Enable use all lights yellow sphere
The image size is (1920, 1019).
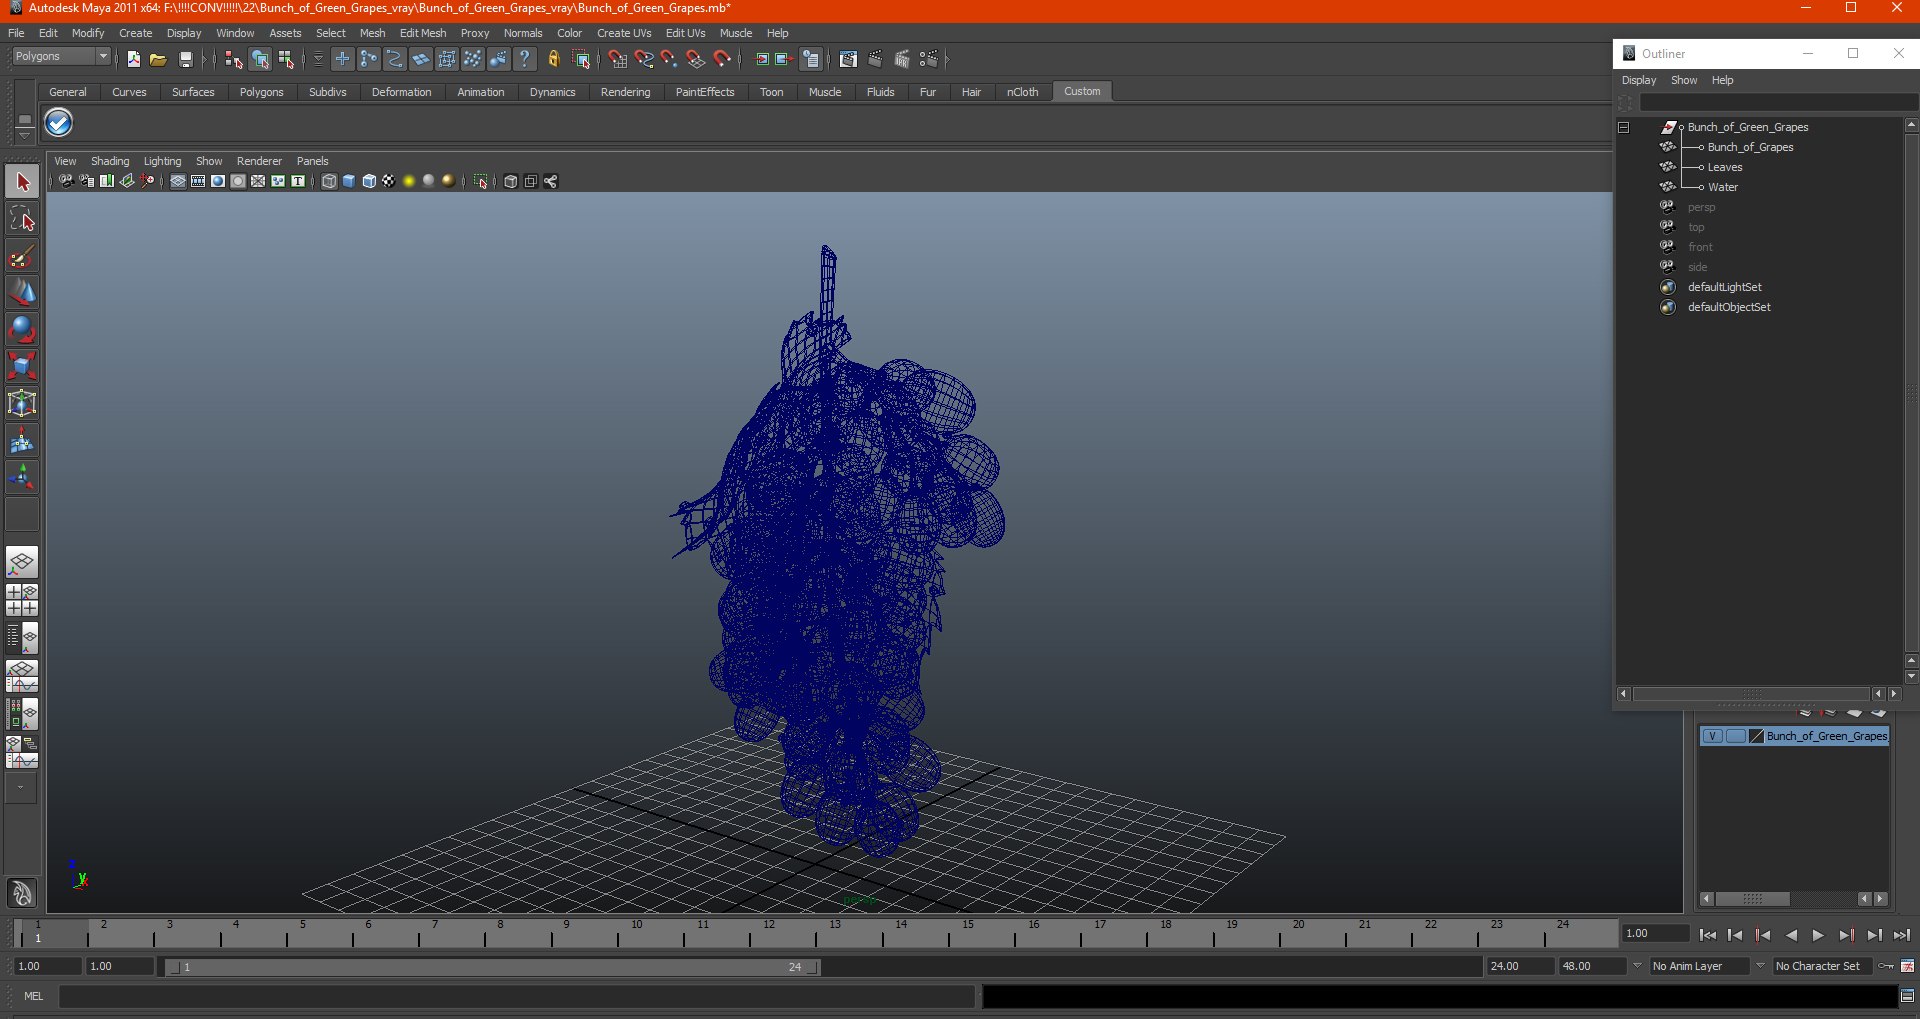409,181
